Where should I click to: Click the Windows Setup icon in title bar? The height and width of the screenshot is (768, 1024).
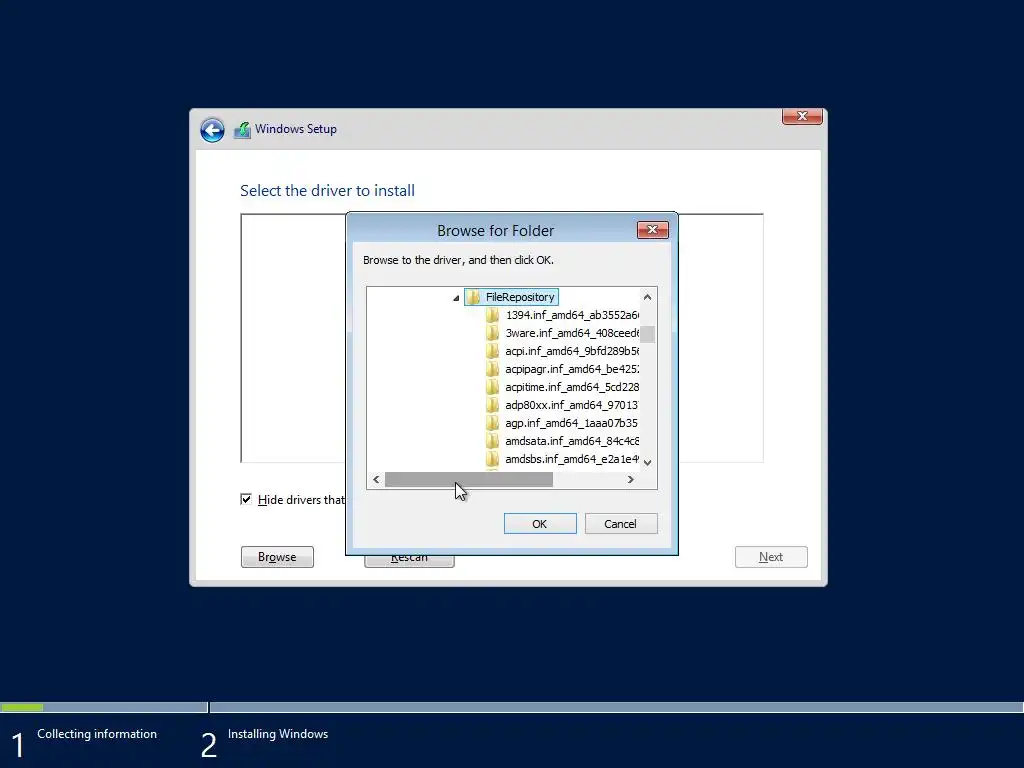tap(242, 130)
